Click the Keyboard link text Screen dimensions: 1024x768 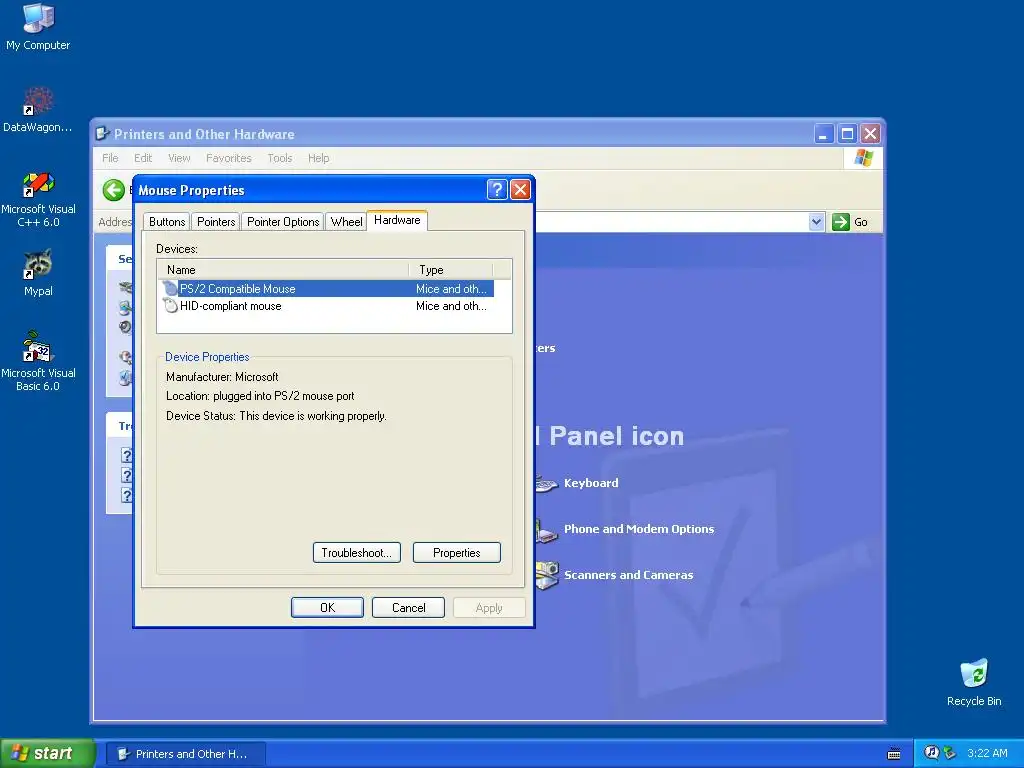click(x=591, y=483)
